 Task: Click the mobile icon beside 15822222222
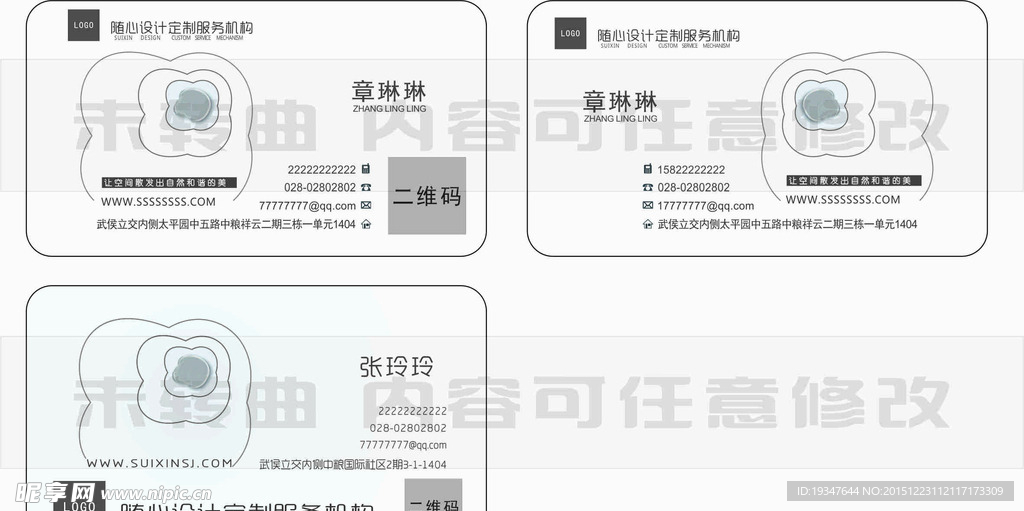(x=648, y=169)
